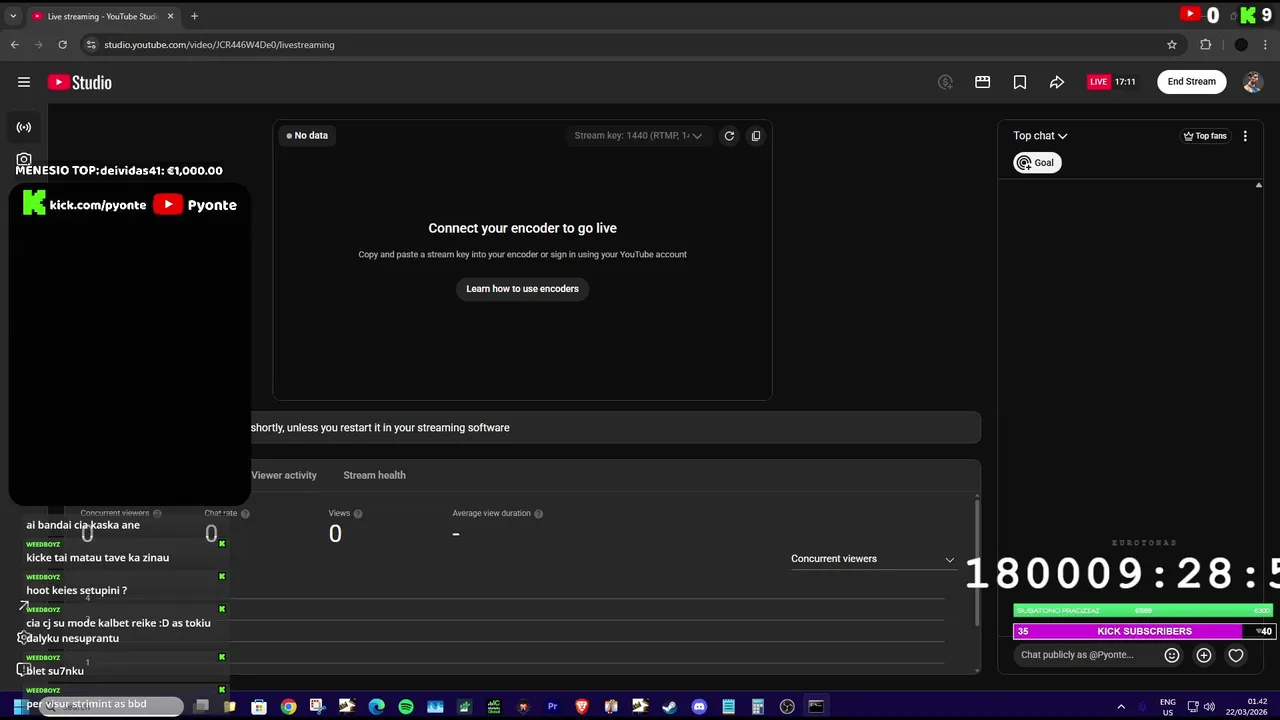This screenshot has height=720, width=1280.
Task: Click the chat panel scrollbar arrow
Action: tap(1259, 185)
